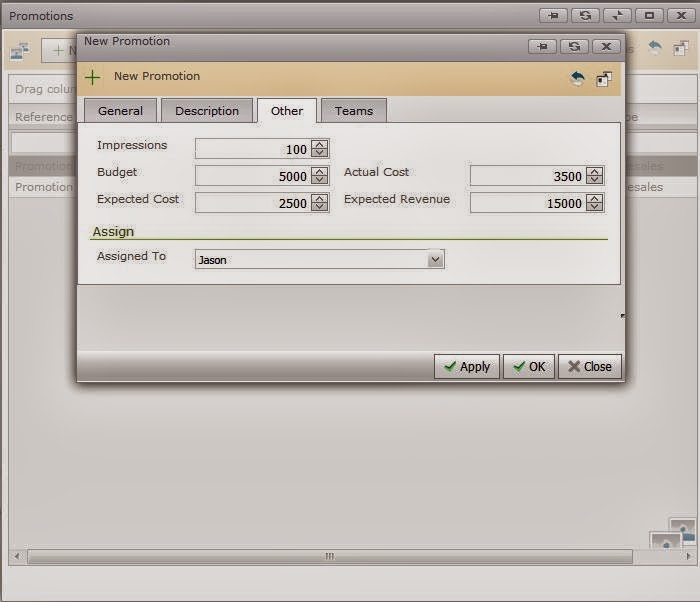700x602 pixels.
Task: Pin the Promotions window
Action: (554, 16)
